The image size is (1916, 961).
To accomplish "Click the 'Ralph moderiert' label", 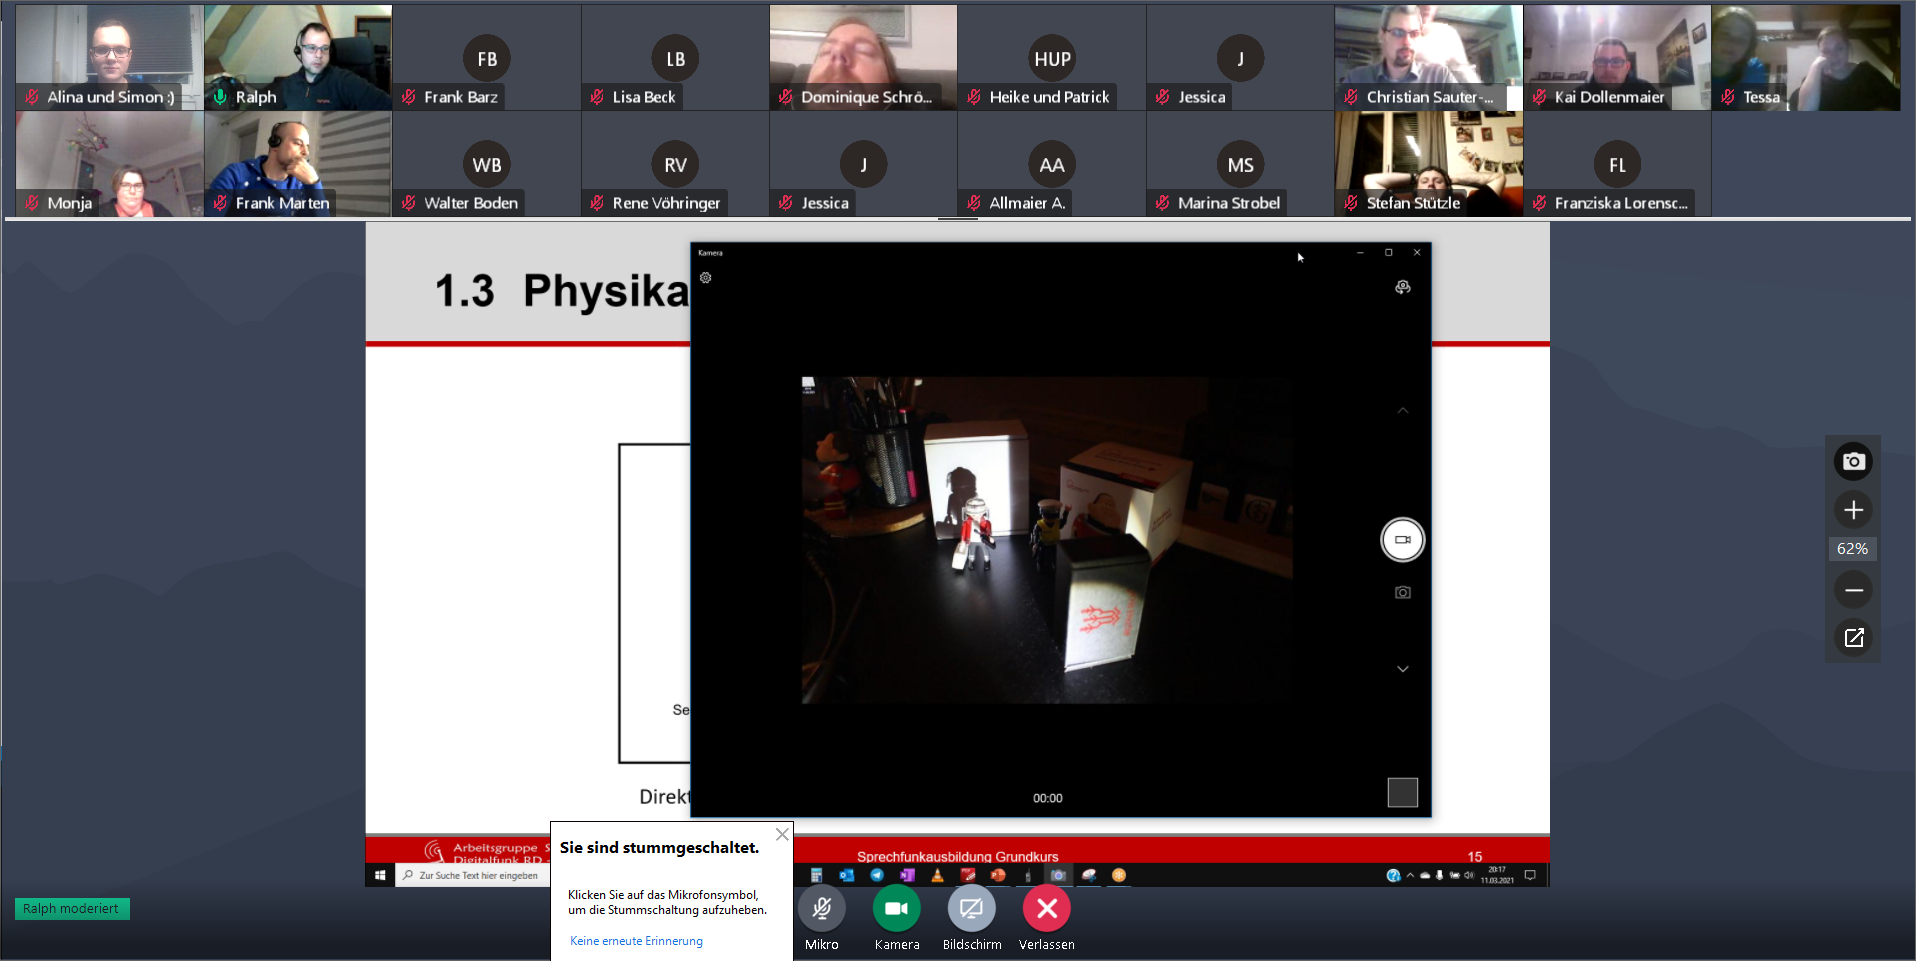I will tap(71, 909).
